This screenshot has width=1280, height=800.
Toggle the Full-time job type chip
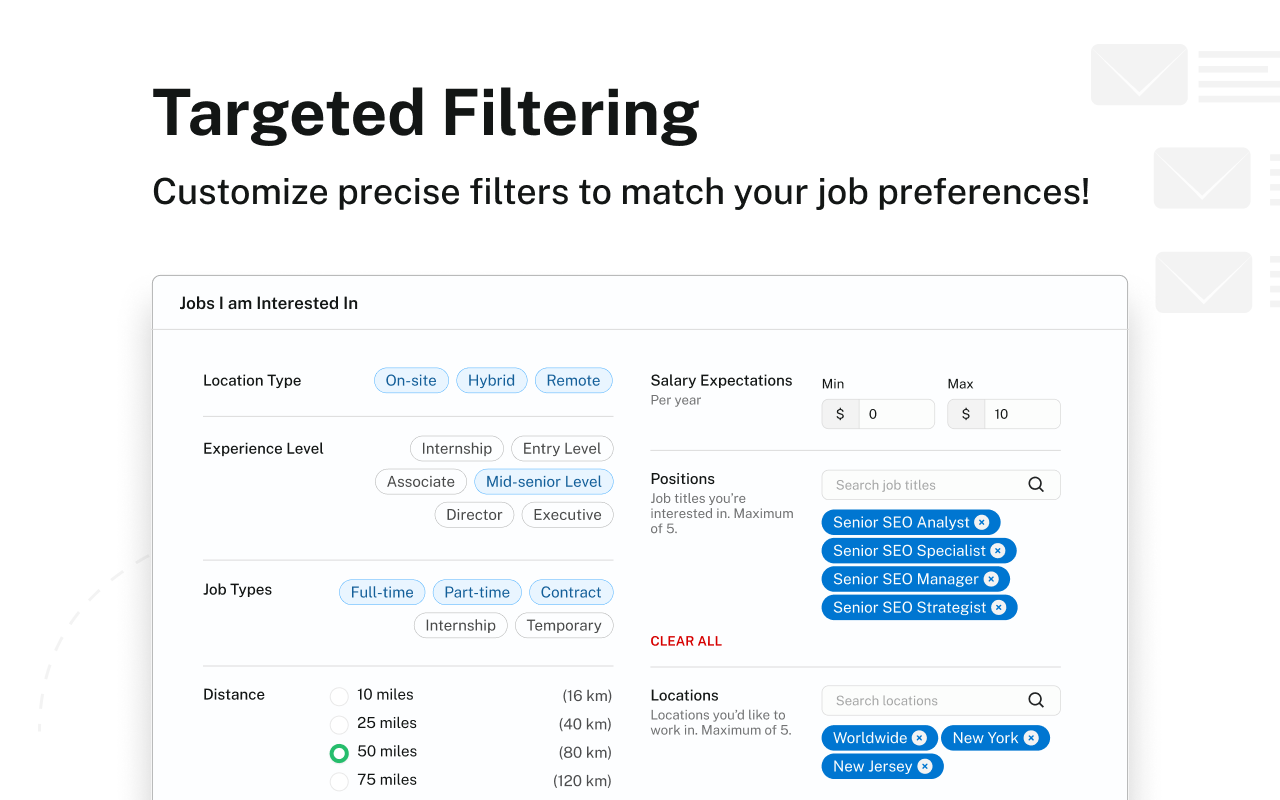coord(382,592)
